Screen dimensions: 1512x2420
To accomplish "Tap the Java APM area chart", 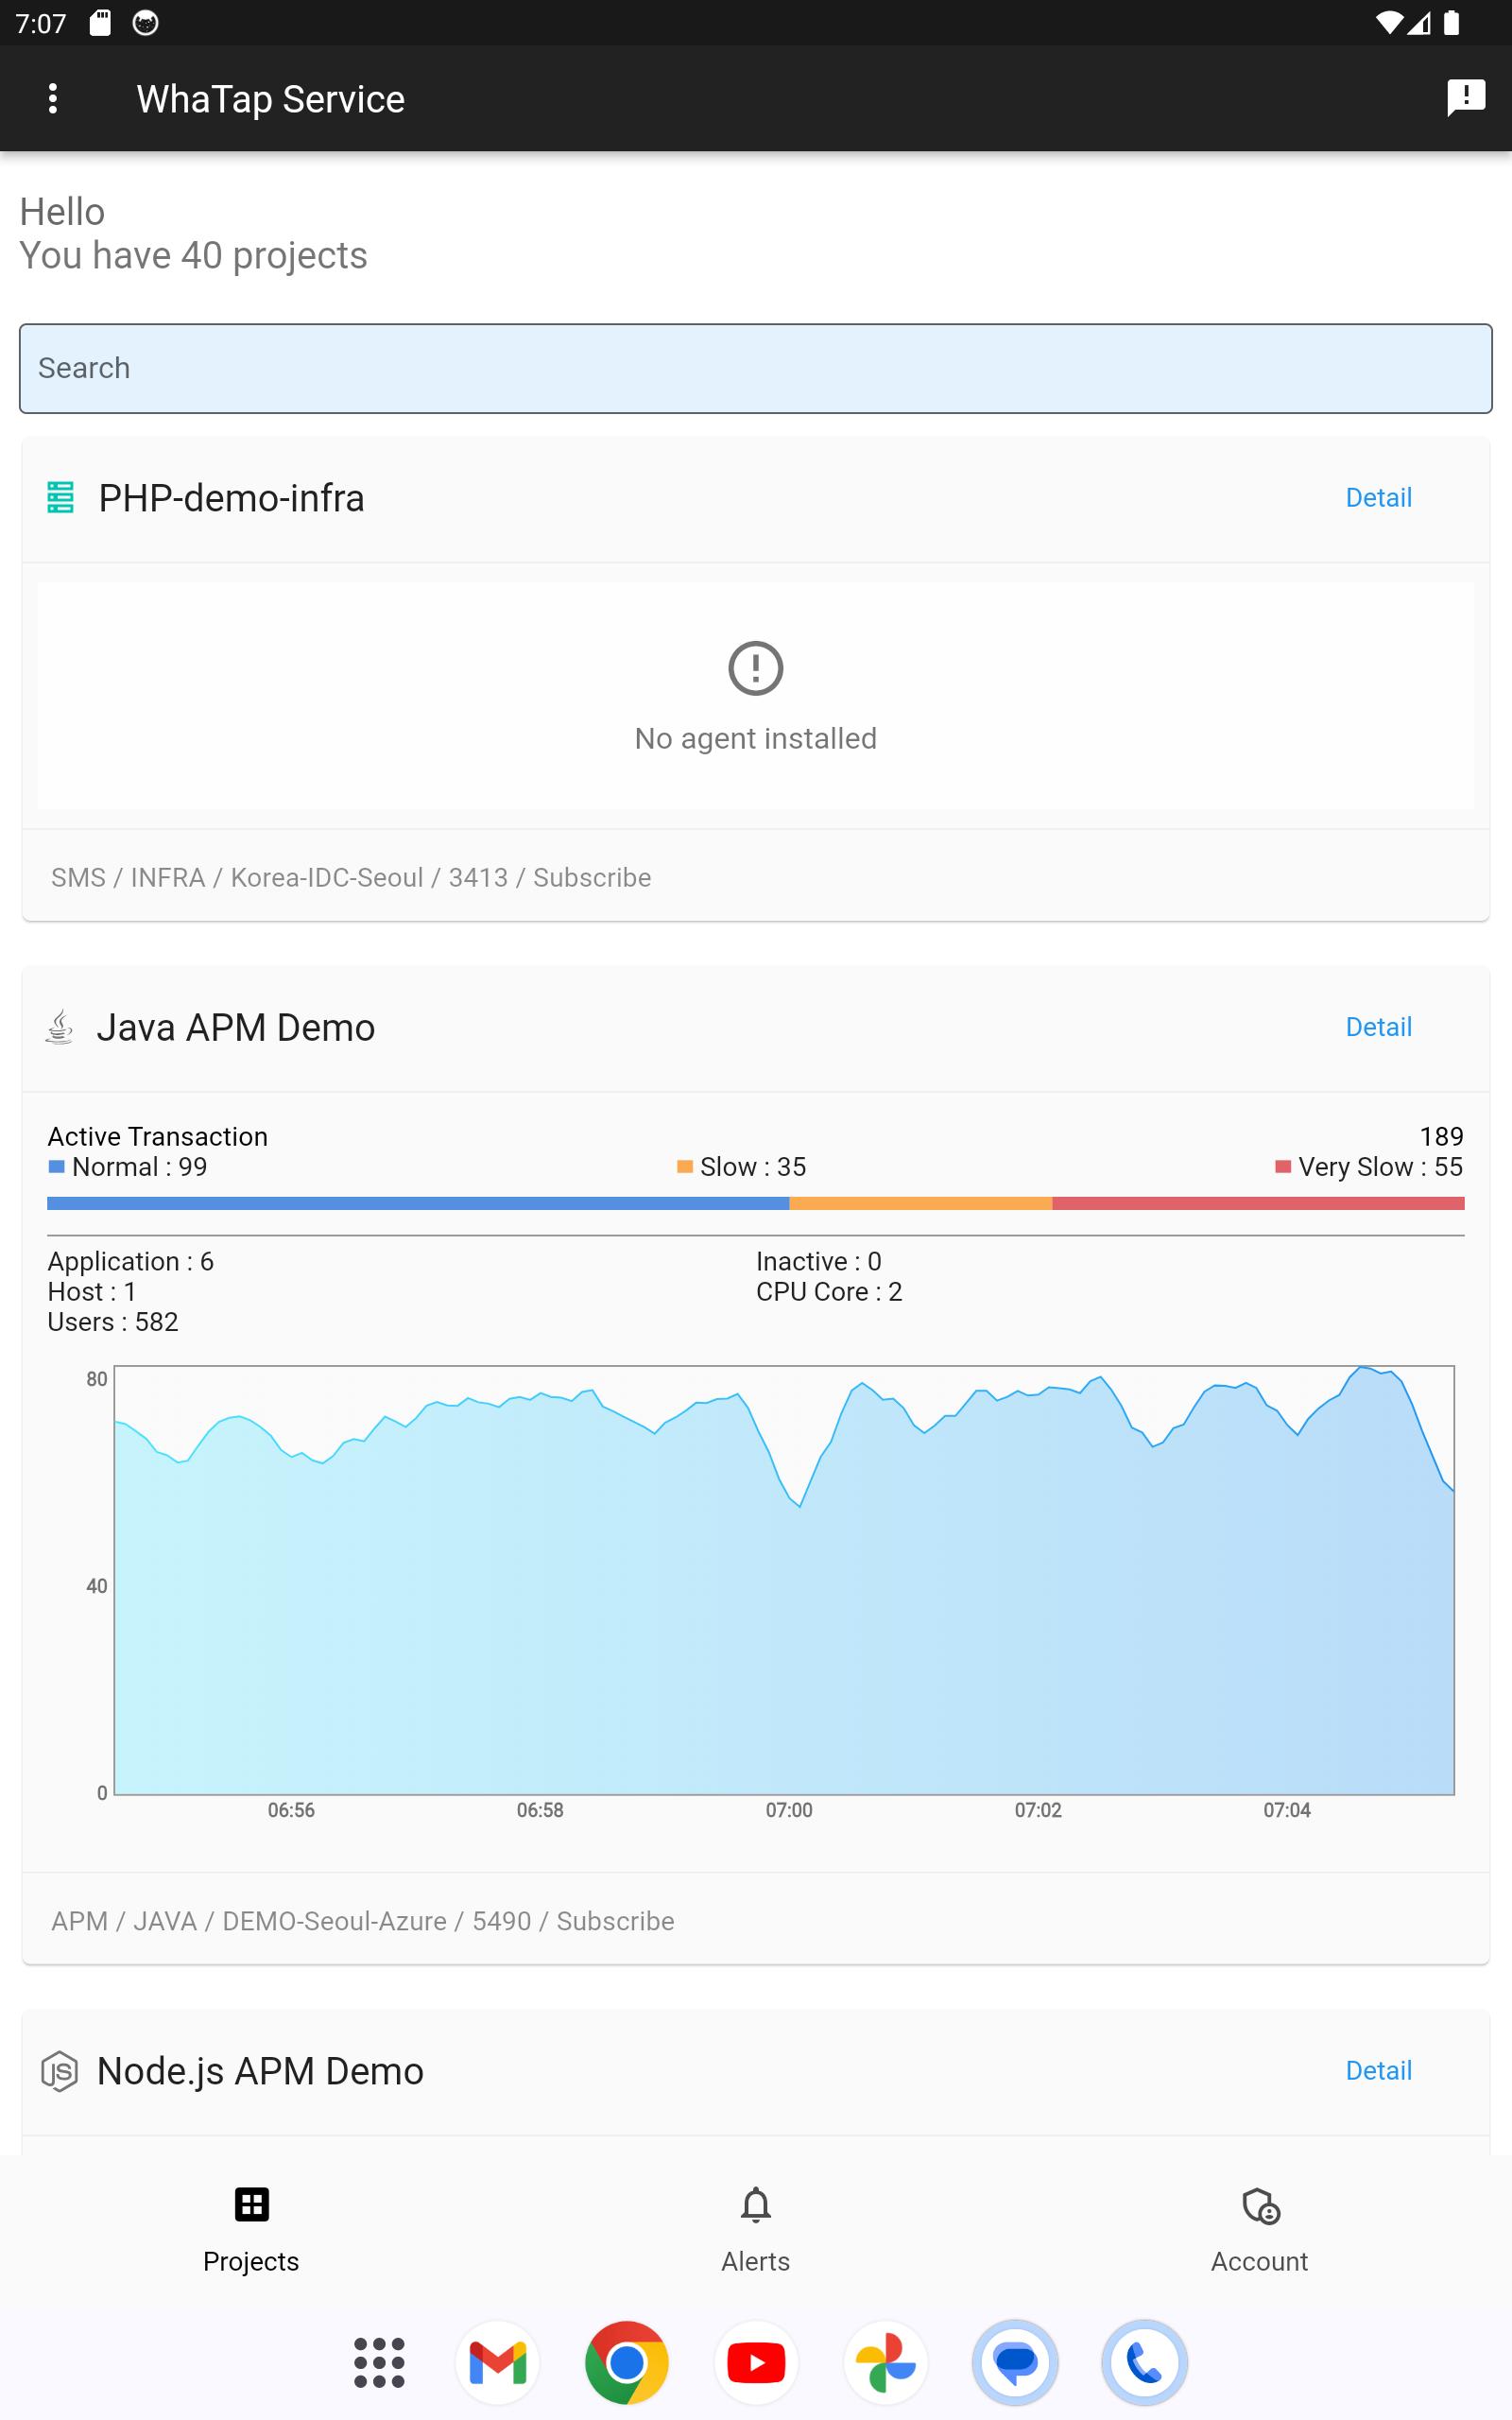I will pyautogui.click(x=784, y=1580).
